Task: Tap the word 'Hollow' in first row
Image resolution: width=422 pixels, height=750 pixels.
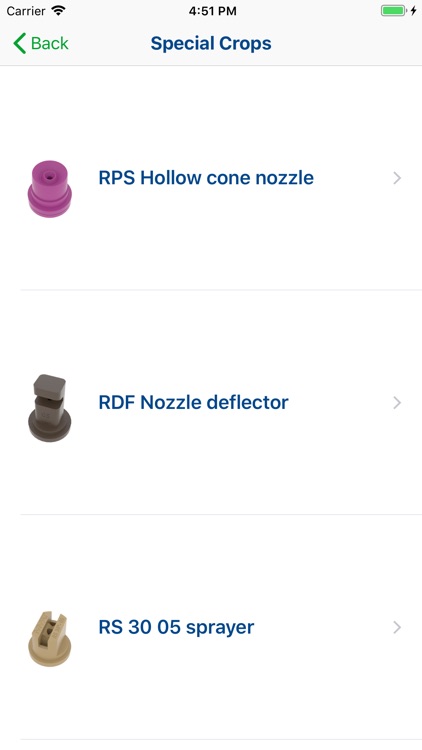Action: [x=171, y=178]
